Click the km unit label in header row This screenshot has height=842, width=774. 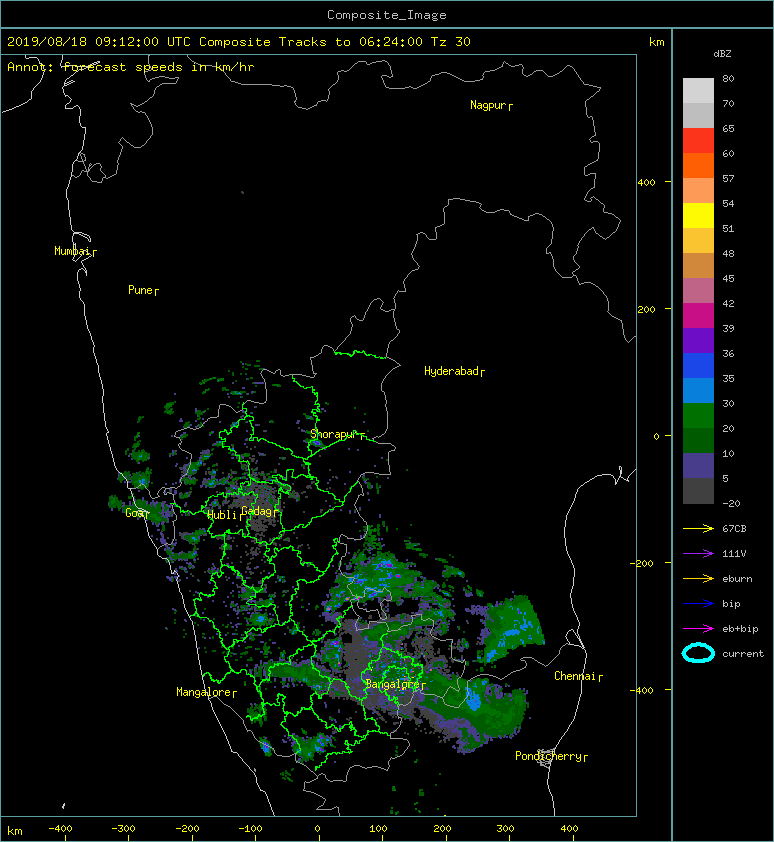[x=656, y=42]
